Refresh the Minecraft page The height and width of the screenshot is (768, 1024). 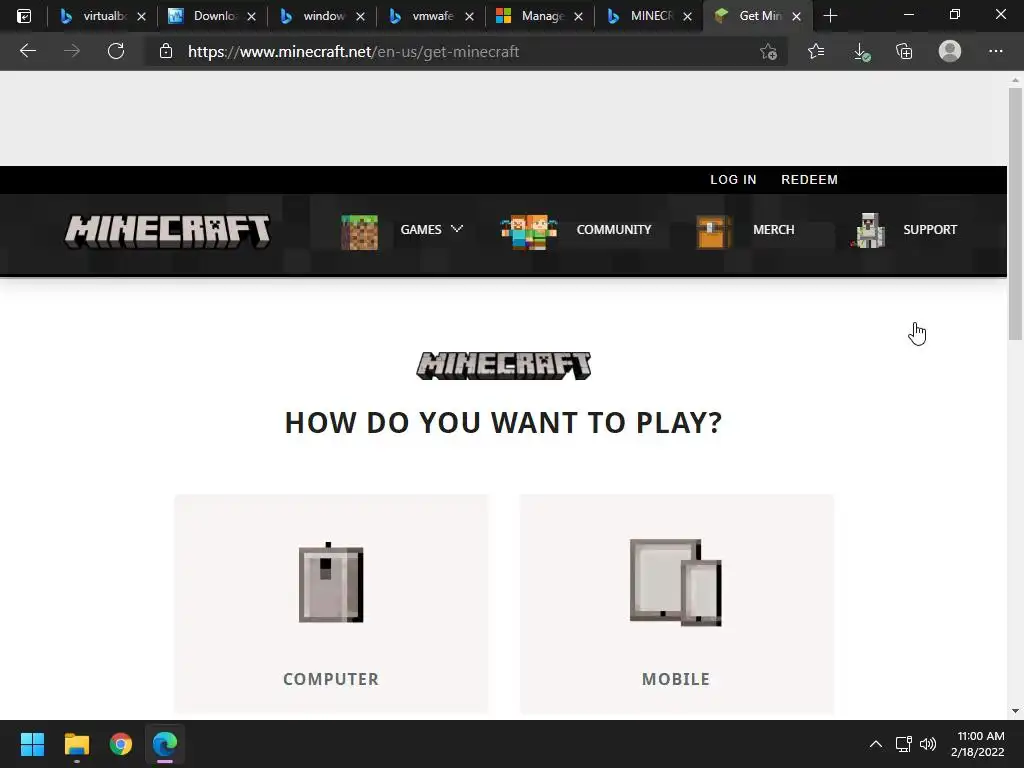coord(116,51)
